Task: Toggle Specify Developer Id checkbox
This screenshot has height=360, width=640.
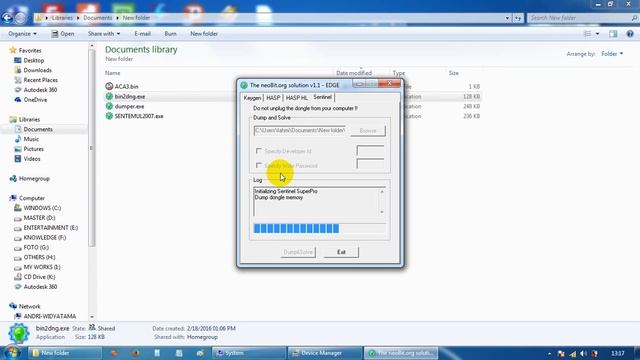Action: 258,151
